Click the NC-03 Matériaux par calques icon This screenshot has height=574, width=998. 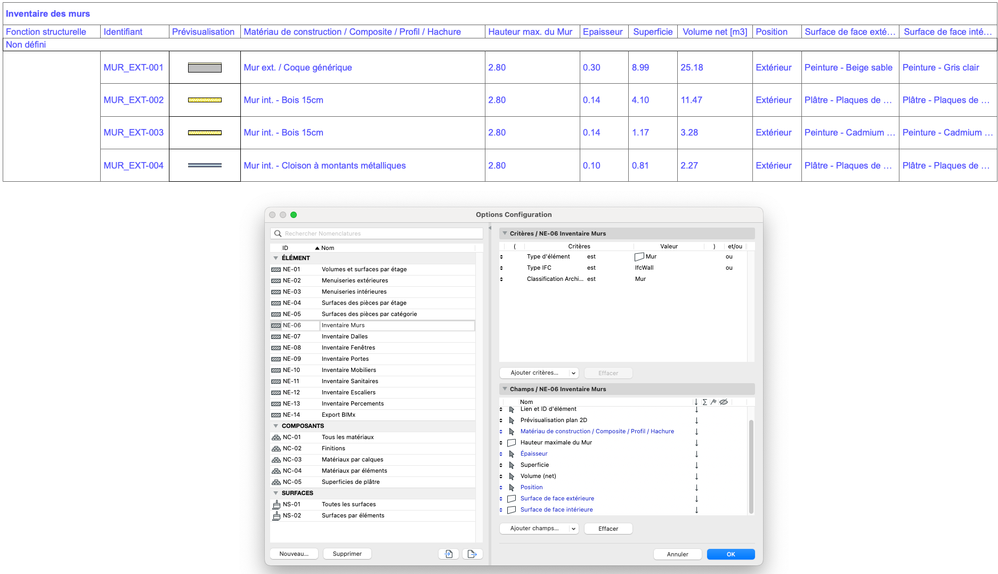coord(276,459)
